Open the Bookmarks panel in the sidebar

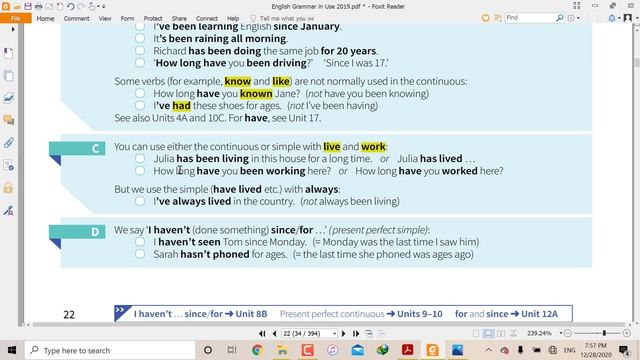click(8, 53)
